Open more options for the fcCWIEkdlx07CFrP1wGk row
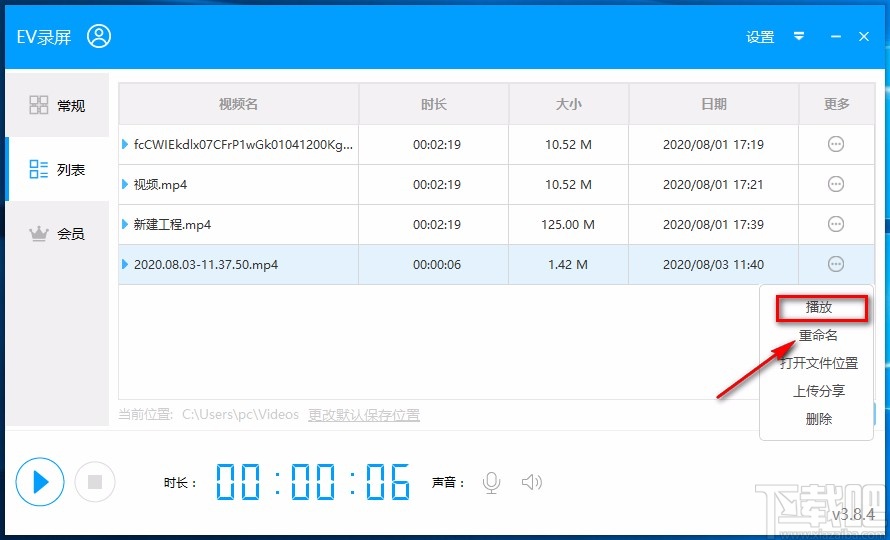 click(836, 144)
